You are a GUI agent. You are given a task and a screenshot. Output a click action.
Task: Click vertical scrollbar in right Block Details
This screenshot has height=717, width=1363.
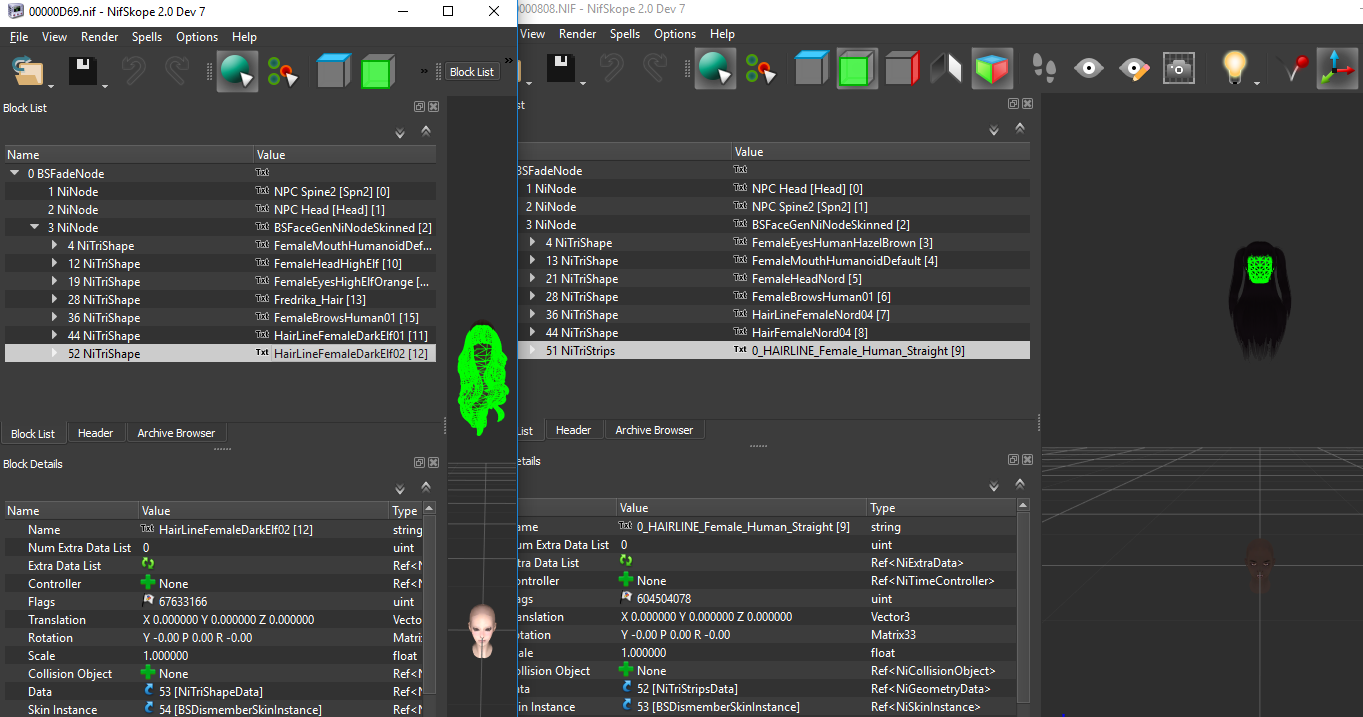tap(1023, 608)
